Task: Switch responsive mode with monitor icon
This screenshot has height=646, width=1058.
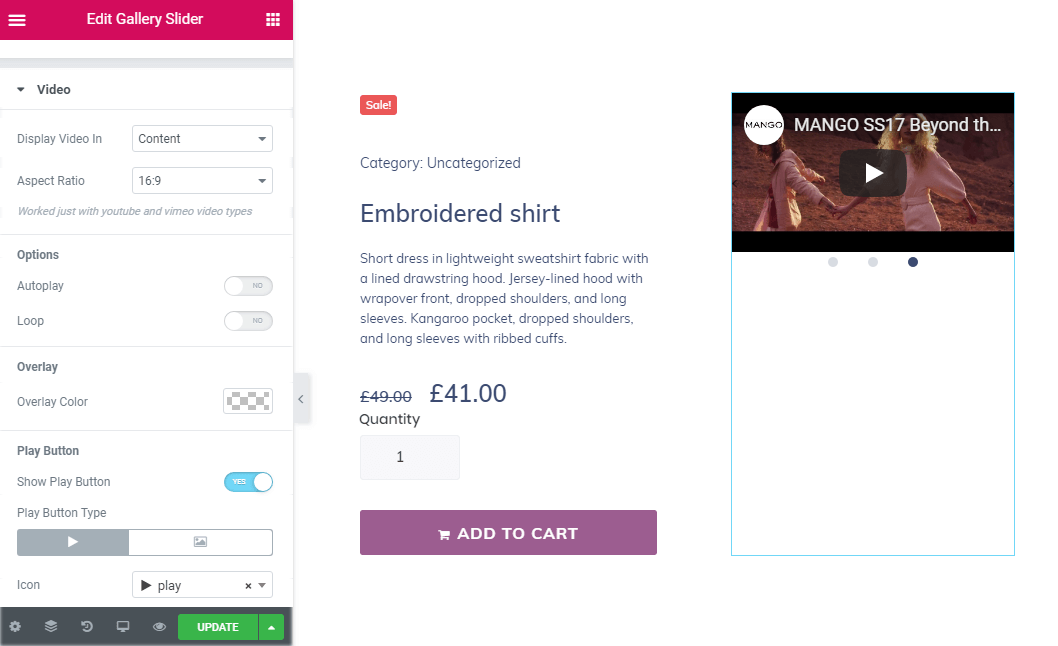Action: (x=123, y=626)
